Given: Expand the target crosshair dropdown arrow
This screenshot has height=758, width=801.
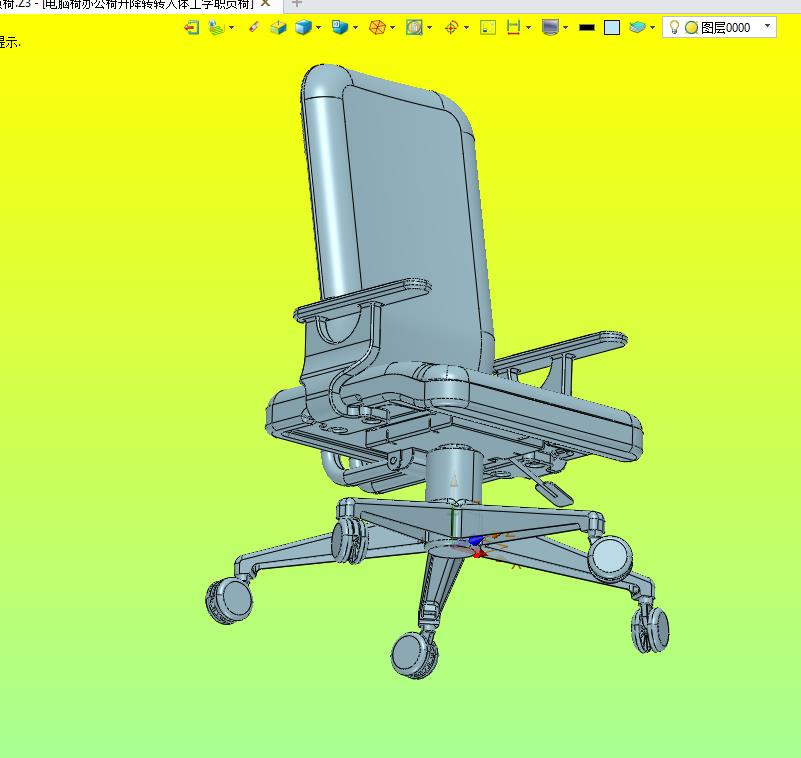Looking at the screenshot, I should tap(466, 28).
